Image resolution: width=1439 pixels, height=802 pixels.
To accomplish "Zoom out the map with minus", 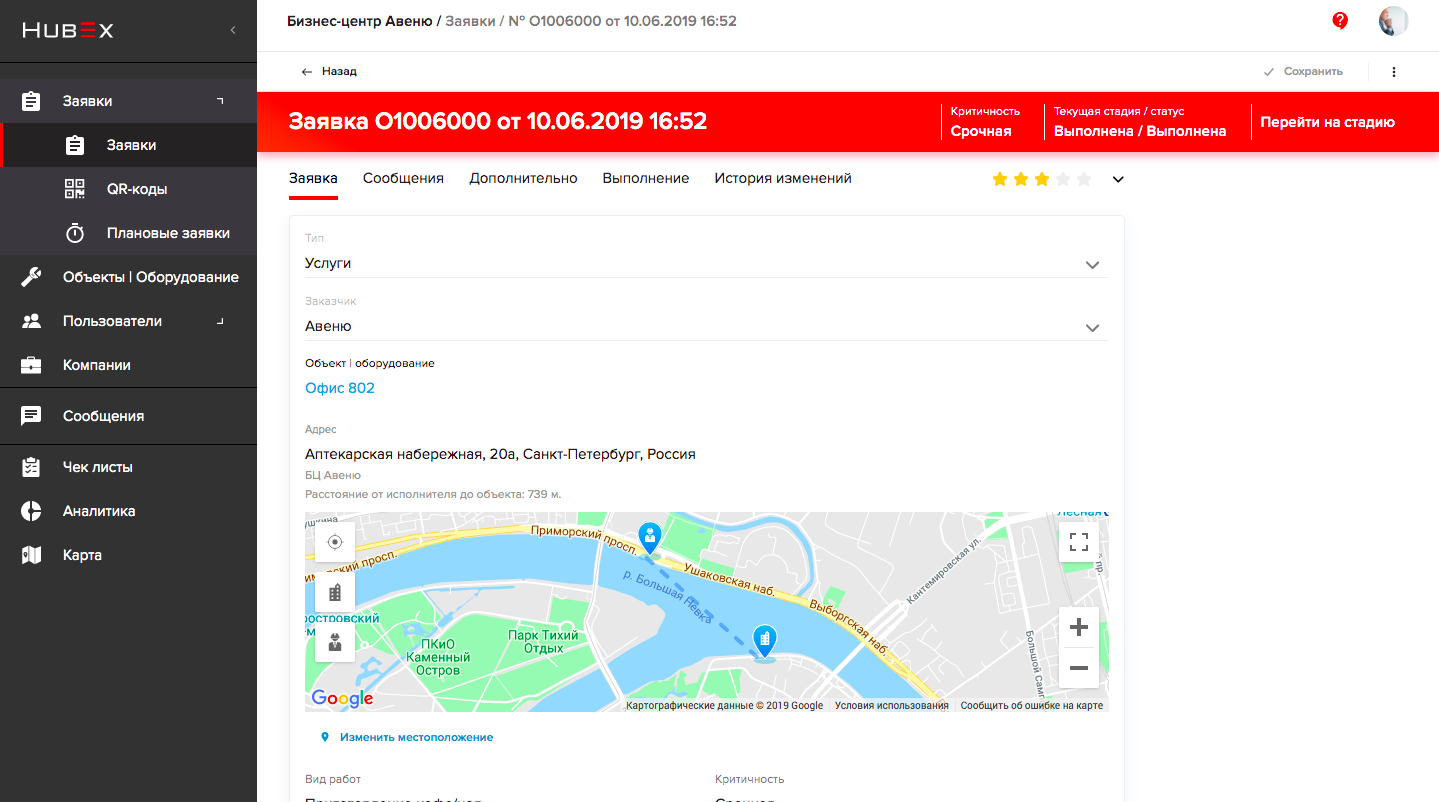I will pos(1079,667).
